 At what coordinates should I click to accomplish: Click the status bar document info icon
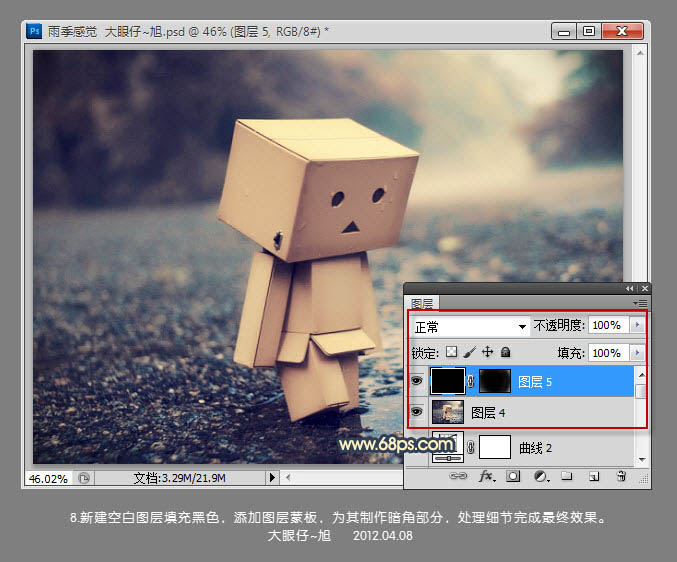(x=84, y=478)
